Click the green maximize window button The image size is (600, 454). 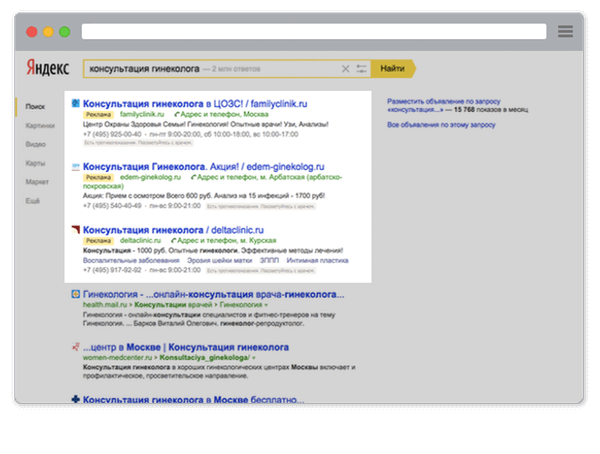click(x=65, y=32)
